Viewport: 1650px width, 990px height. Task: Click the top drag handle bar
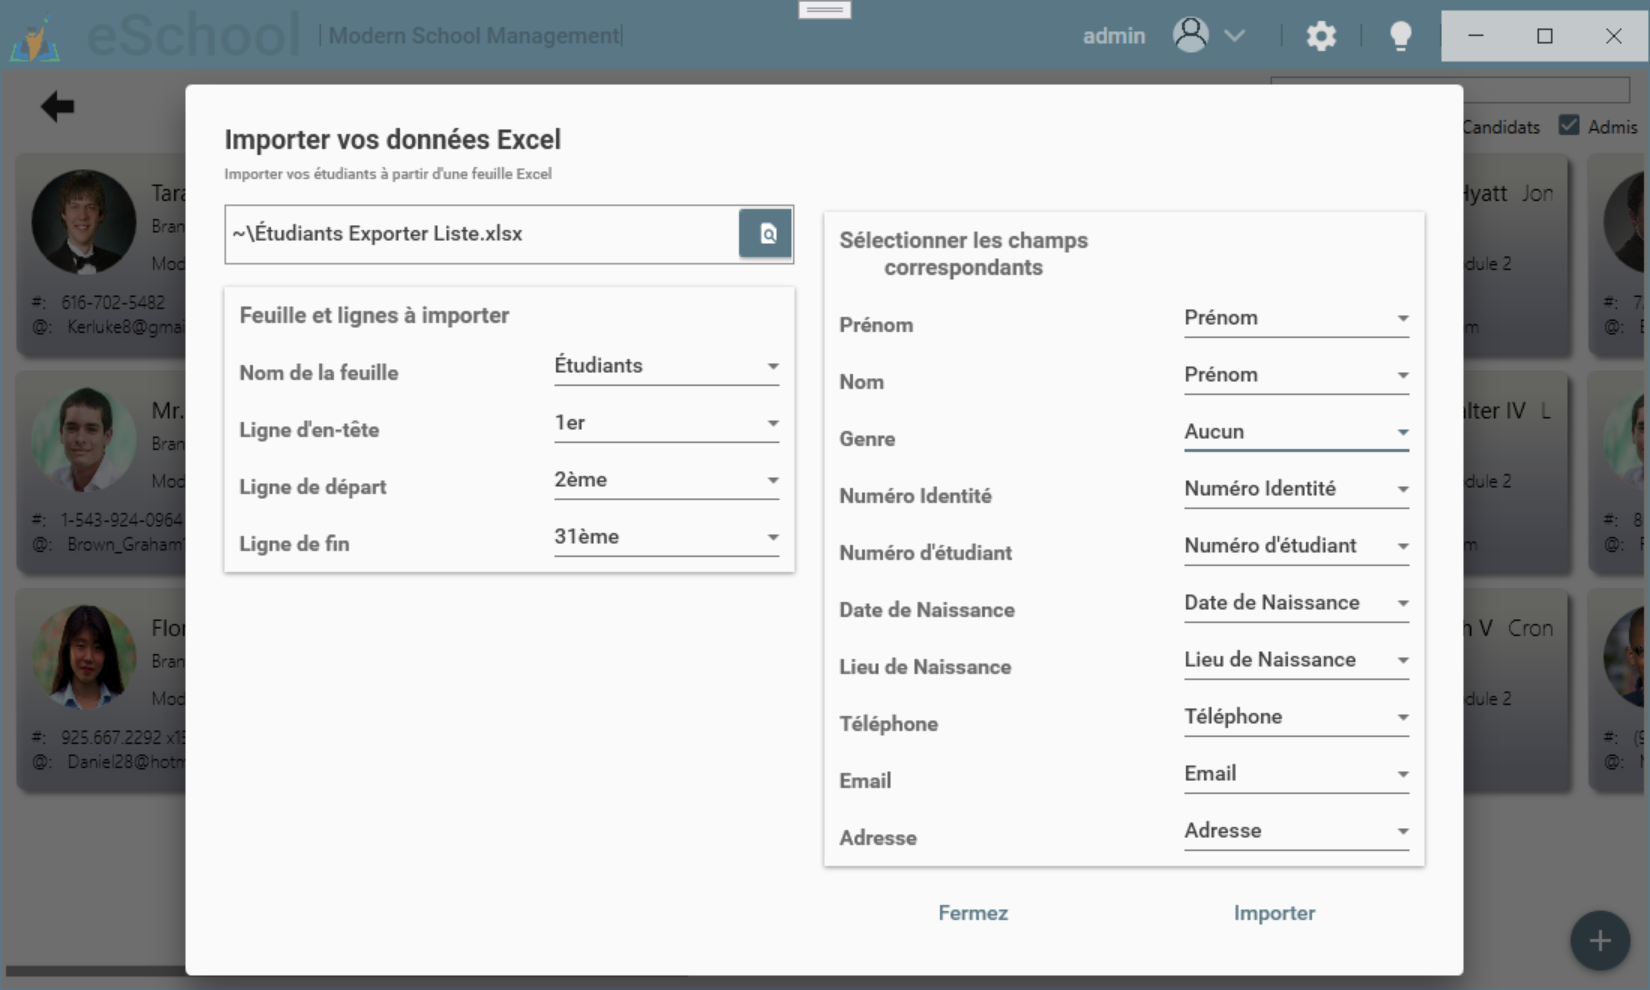click(825, 10)
